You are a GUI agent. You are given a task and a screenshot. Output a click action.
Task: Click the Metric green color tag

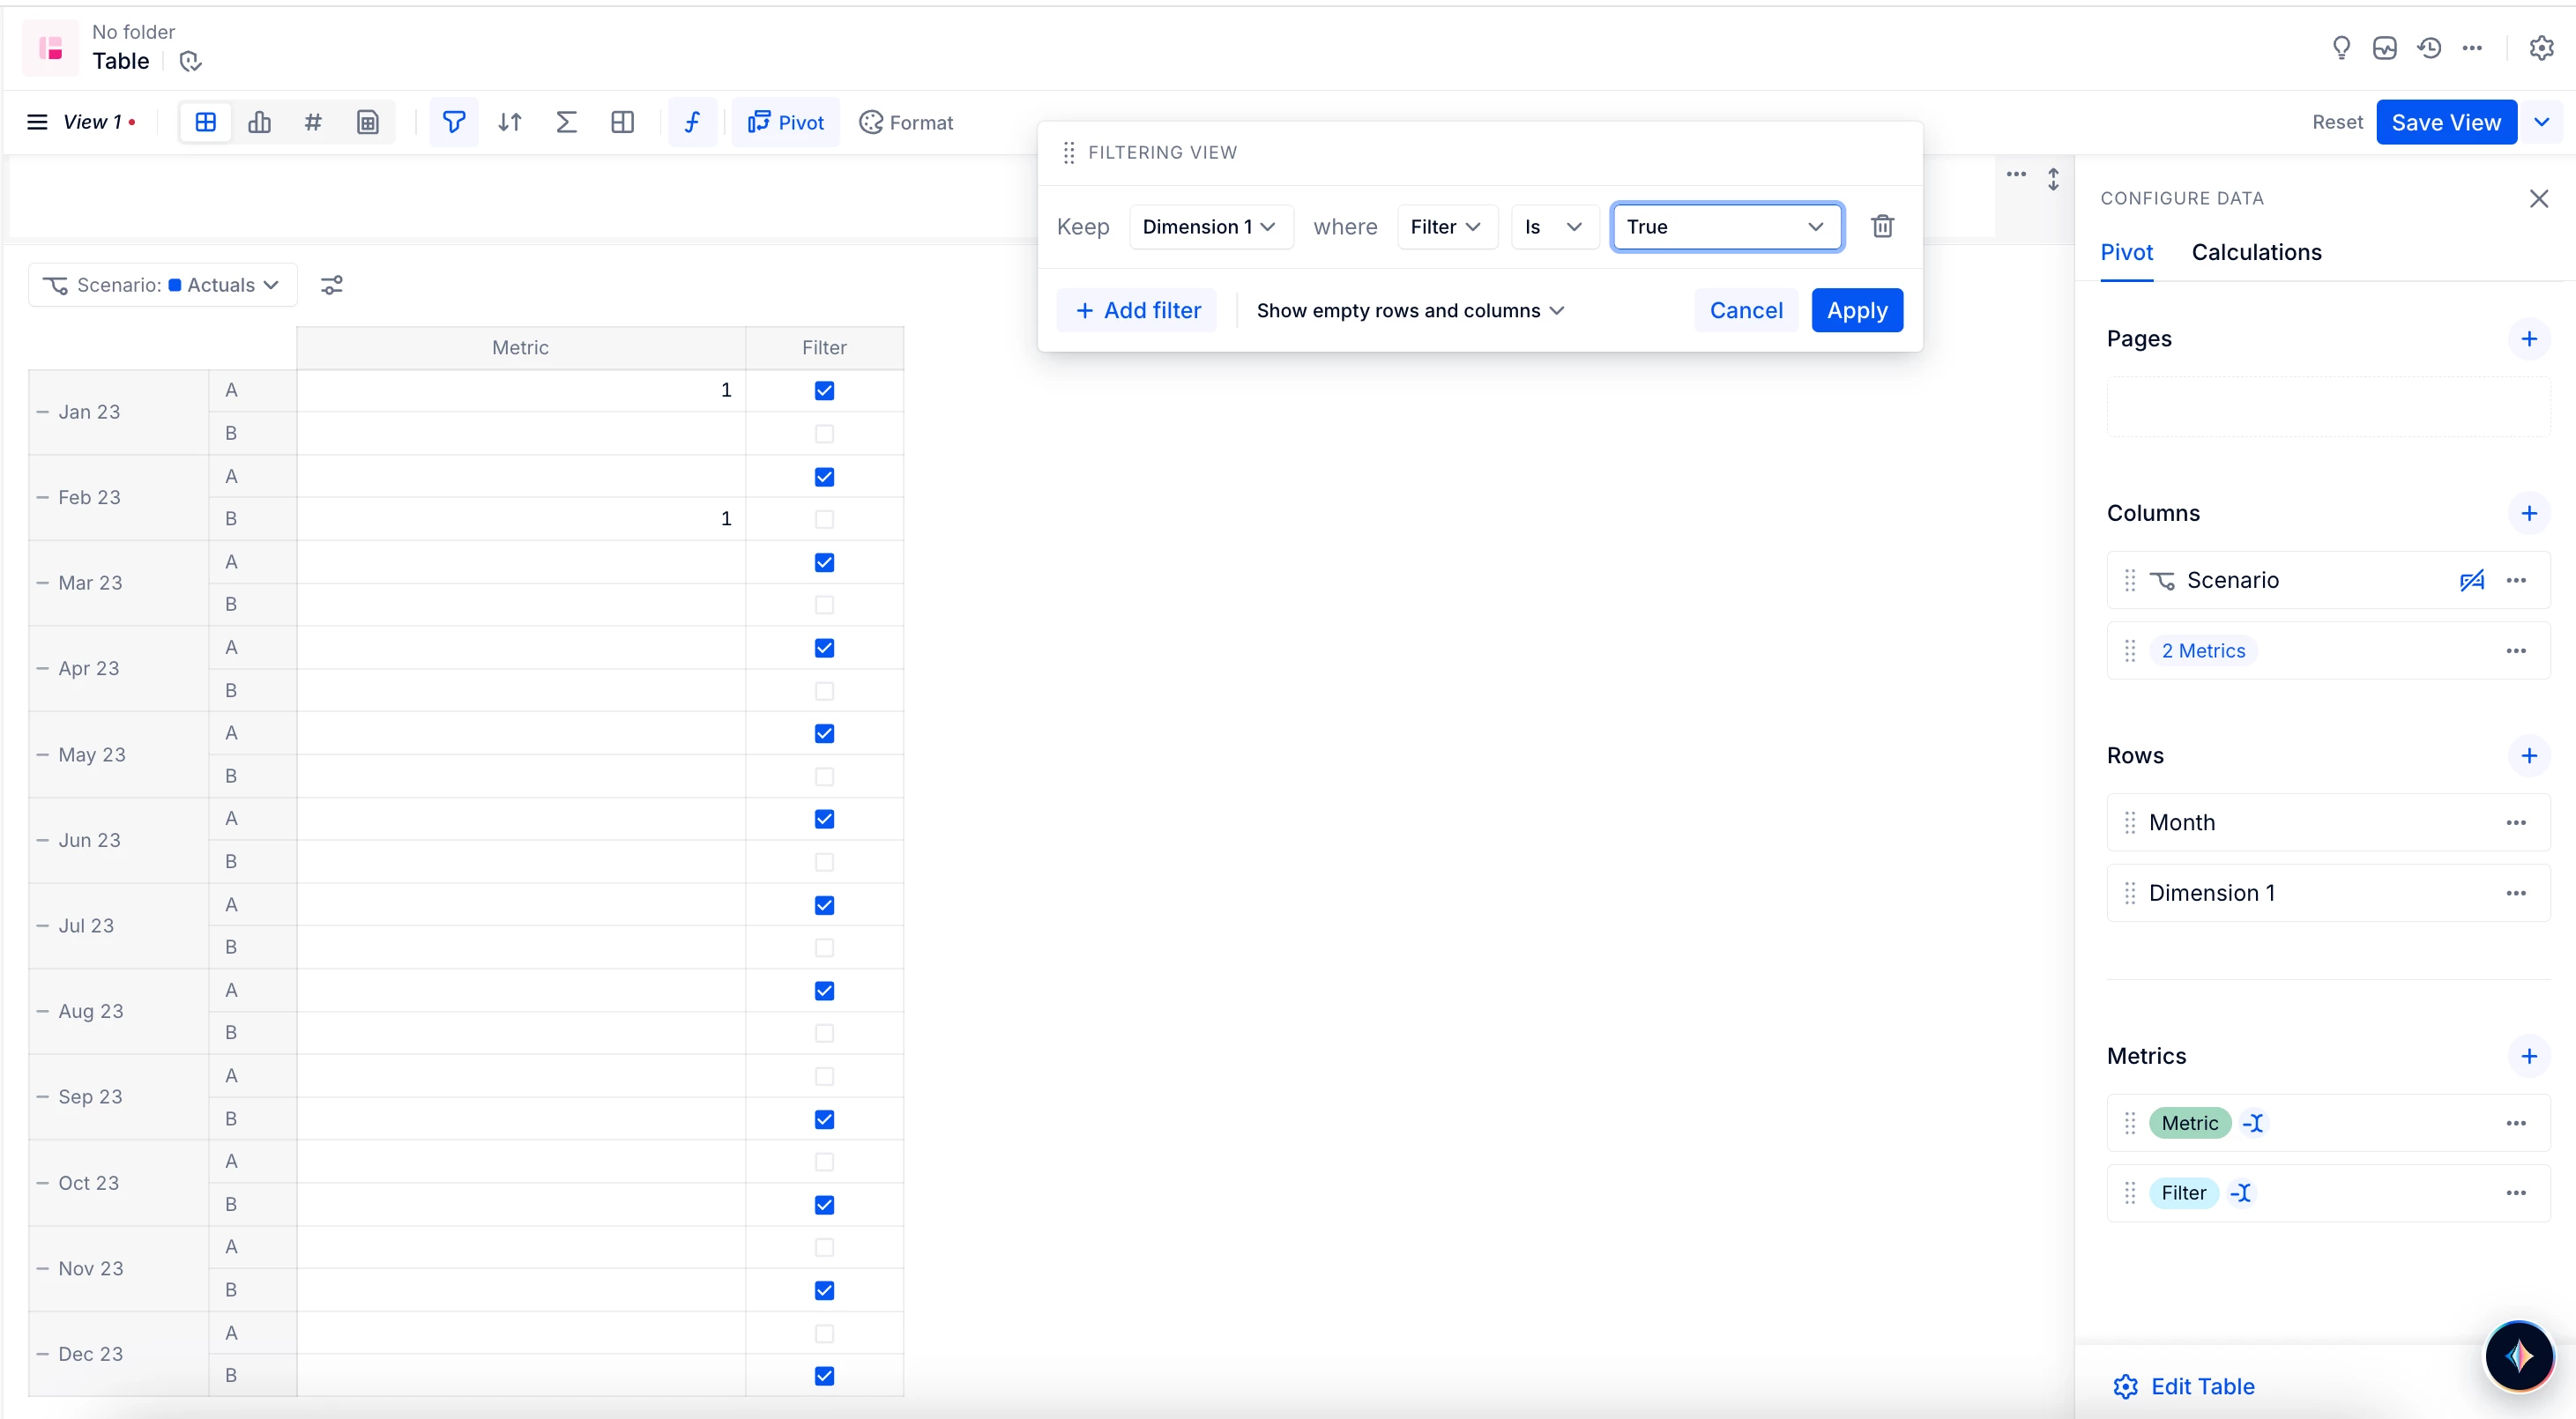coord(2189,1123)
